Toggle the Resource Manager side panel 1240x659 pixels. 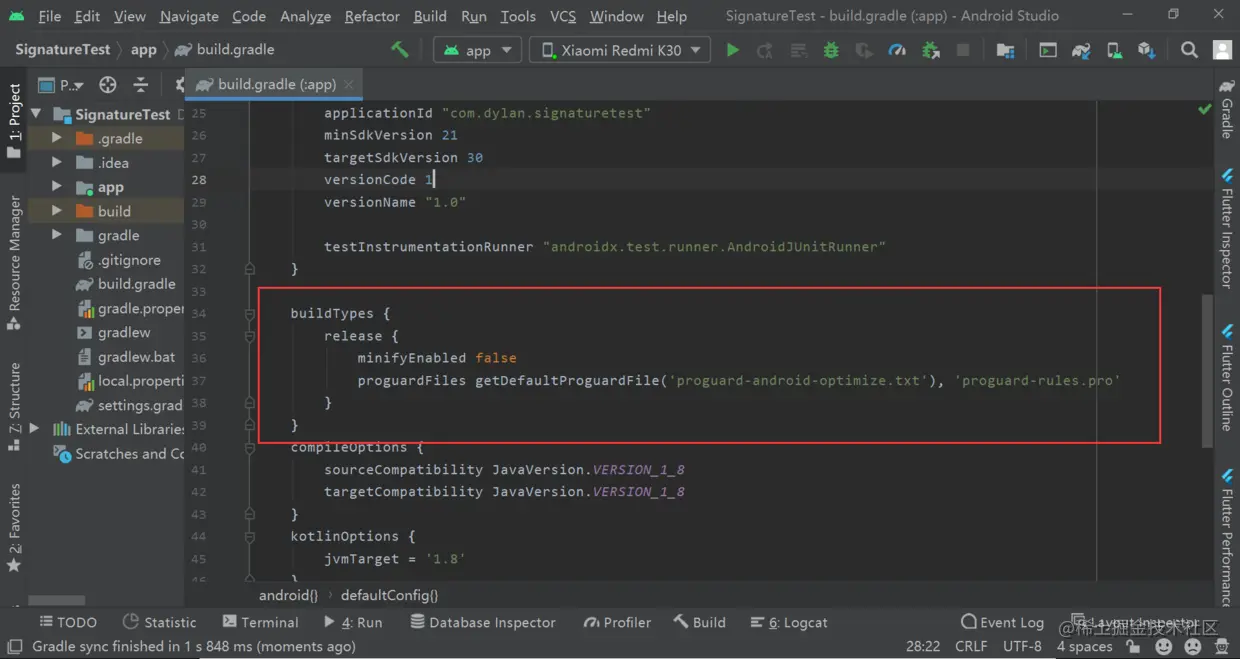click(14, 263)
